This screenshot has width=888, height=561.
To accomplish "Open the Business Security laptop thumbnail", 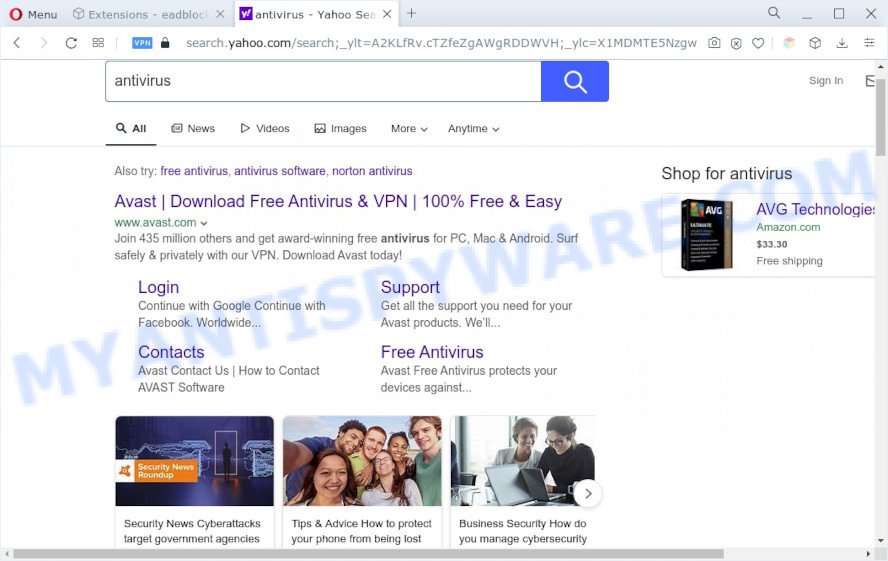I will click(523, 461).
